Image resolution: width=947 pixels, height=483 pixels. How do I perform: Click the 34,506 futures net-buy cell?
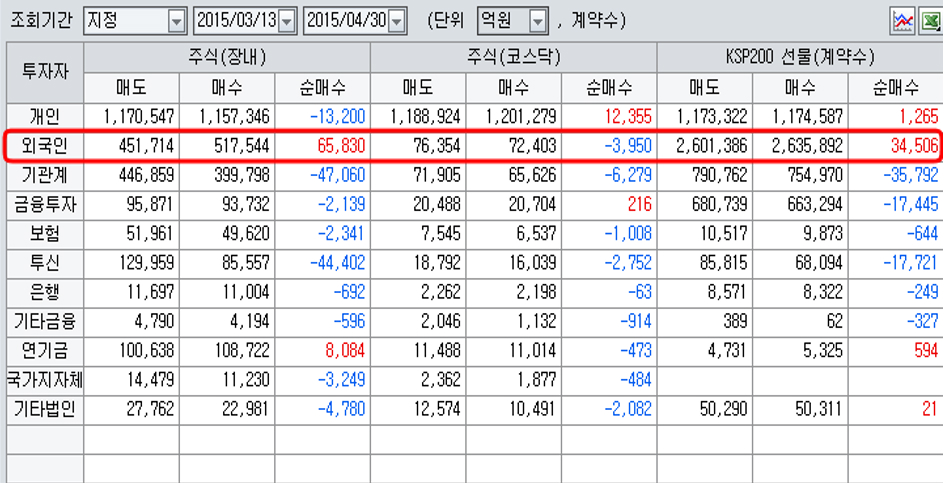(x=896, y=146)
